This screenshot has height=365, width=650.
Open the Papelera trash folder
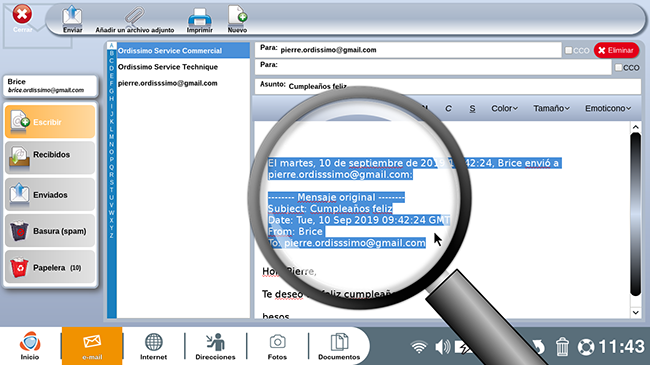50,267
